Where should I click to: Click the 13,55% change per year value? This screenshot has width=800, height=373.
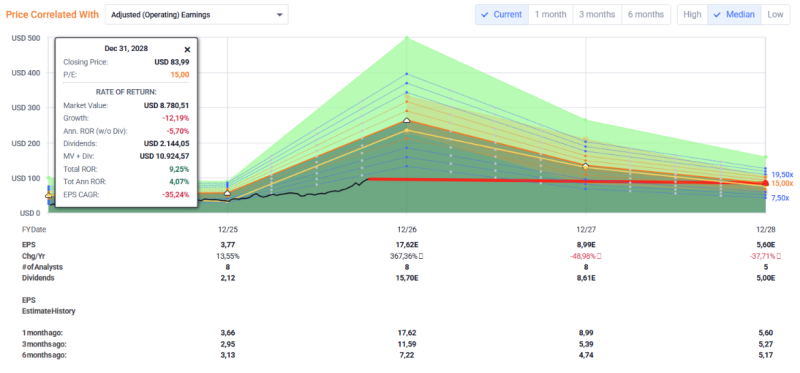pyautogui.click(x=228, y=256)
